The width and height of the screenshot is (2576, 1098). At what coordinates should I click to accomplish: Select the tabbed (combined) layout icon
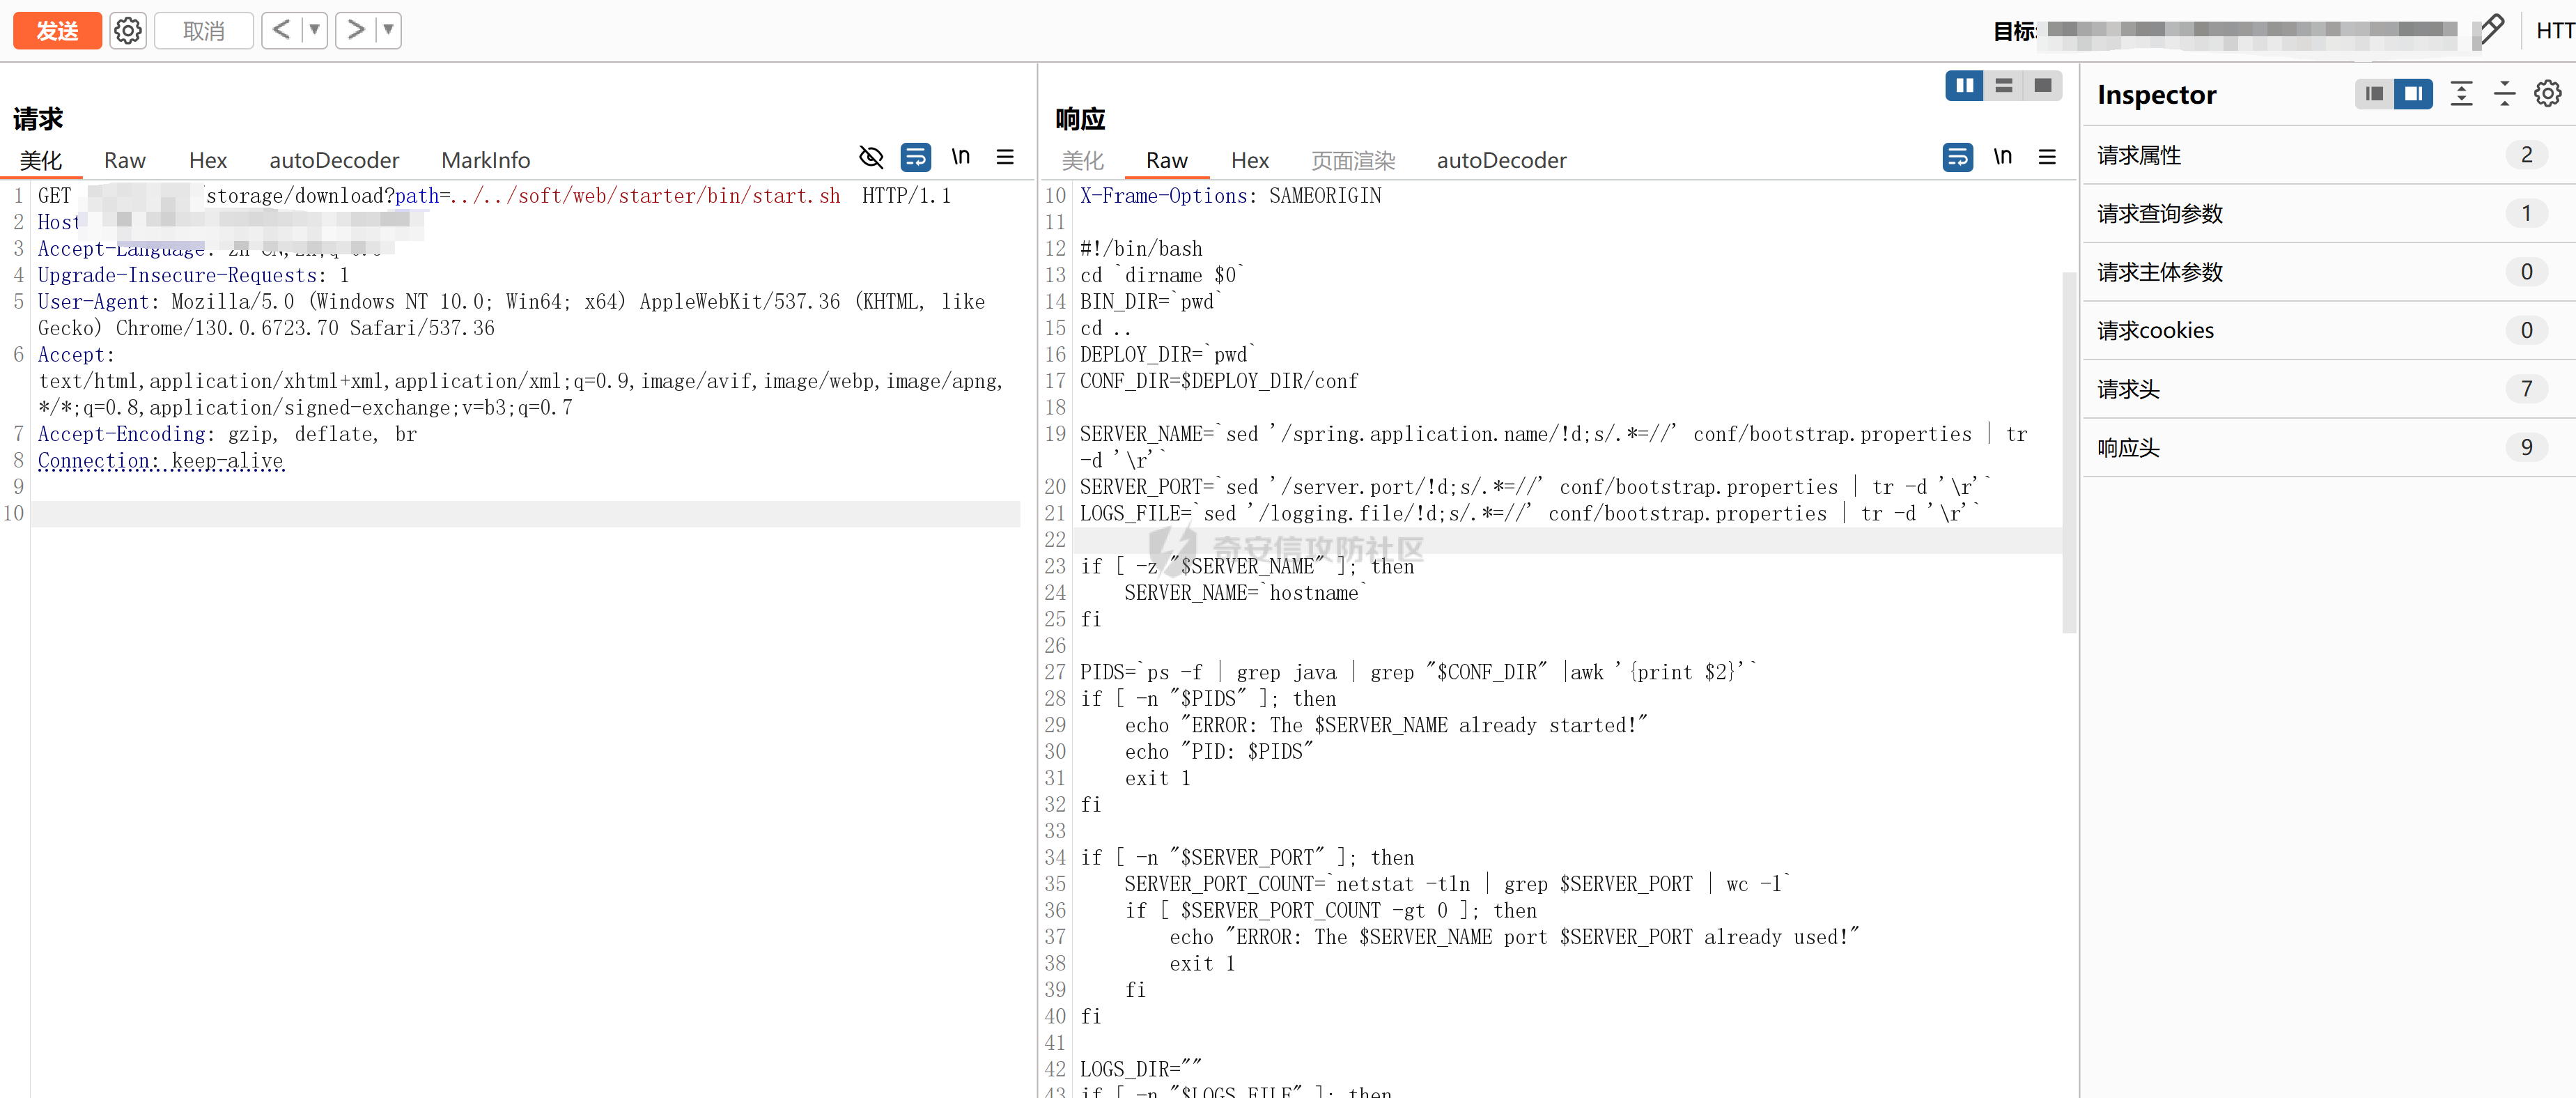click(2043, 86)
